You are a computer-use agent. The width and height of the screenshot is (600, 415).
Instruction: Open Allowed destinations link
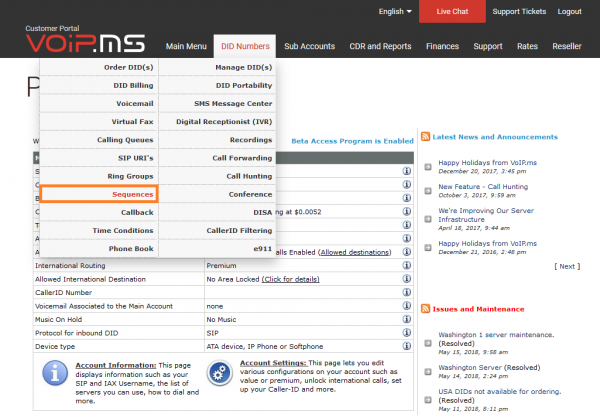pos(355,252)
